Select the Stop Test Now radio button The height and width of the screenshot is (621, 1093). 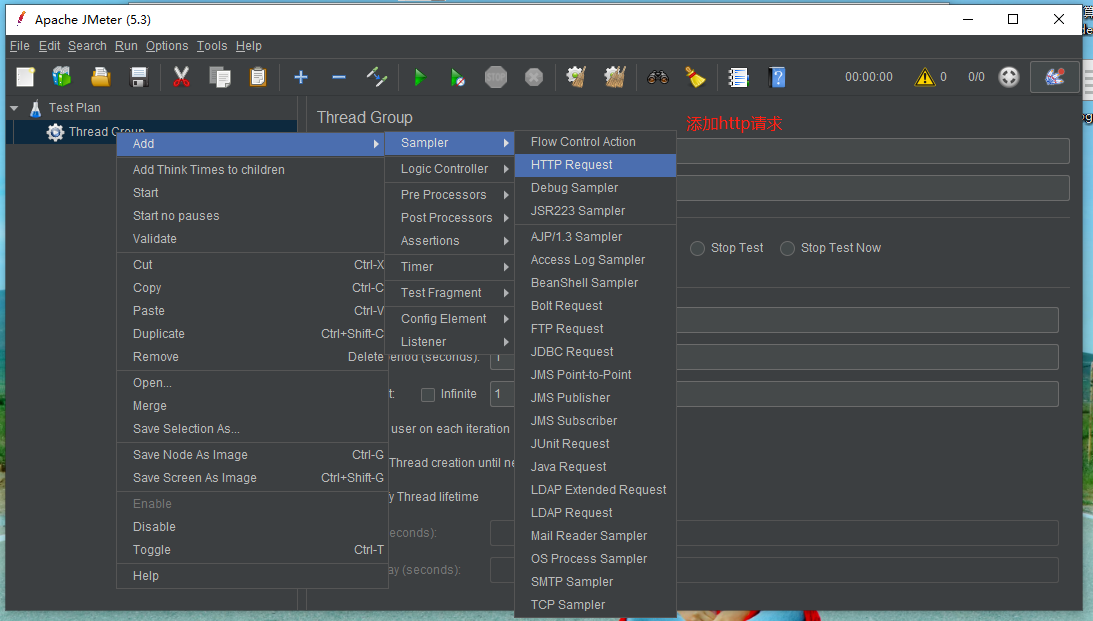pos(788,248)
